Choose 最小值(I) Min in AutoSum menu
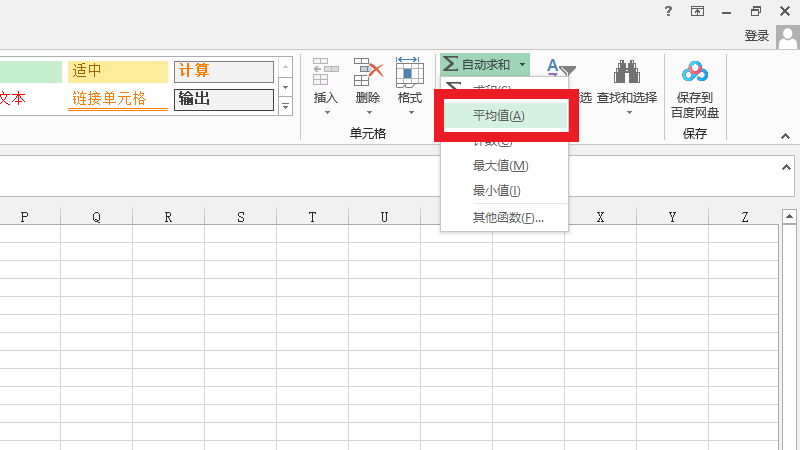 click(497, 191)
